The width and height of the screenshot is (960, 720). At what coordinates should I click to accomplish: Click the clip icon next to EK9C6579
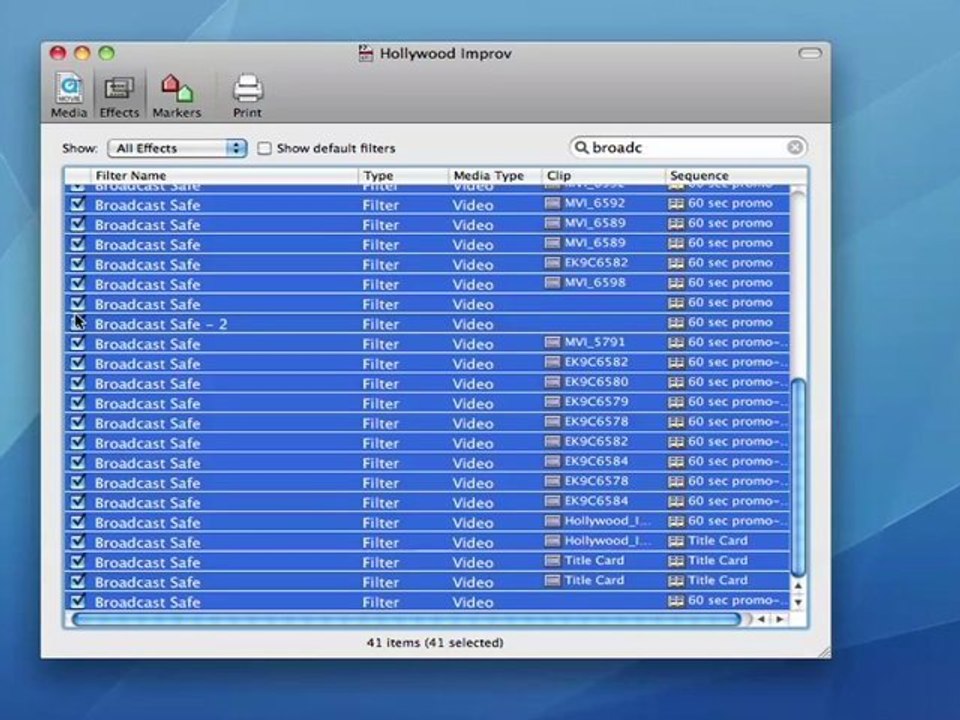point(552,402)
